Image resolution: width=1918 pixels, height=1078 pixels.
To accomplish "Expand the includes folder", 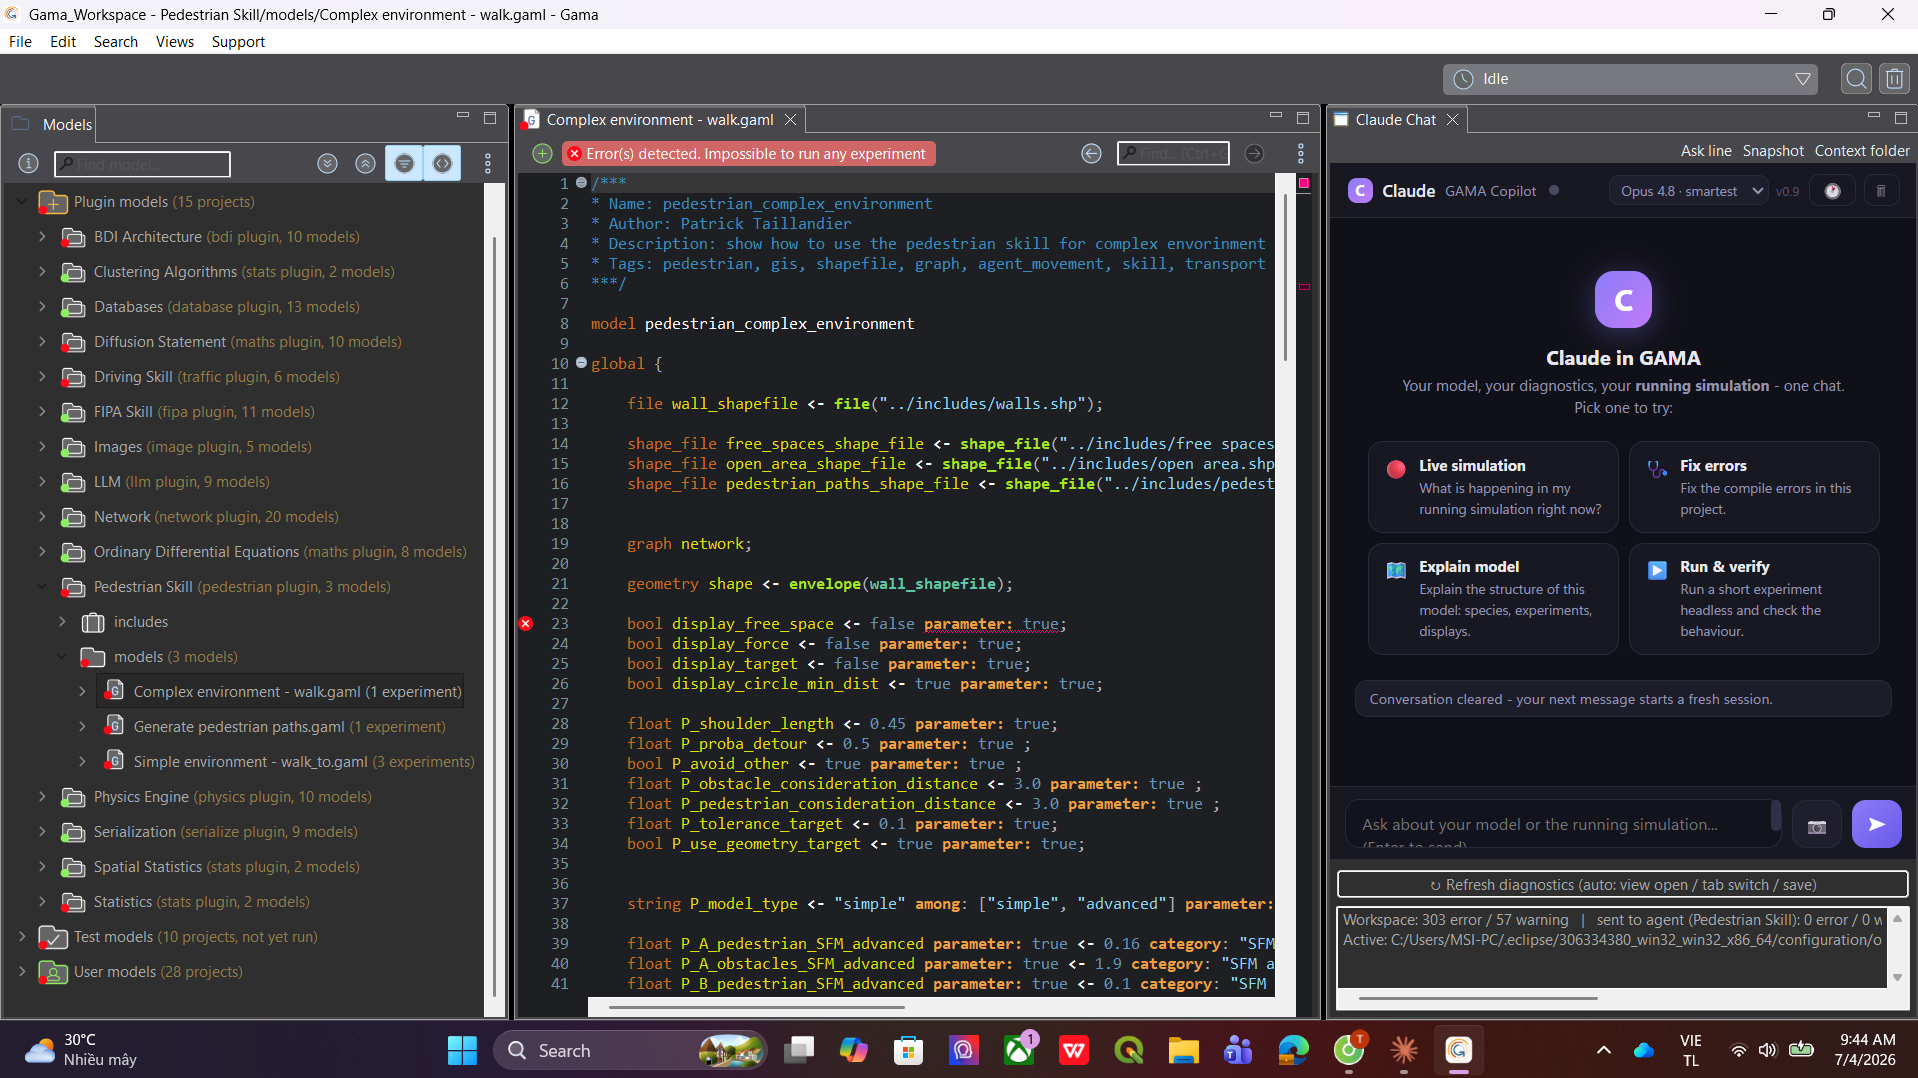I will pyautogui.click(x=62, y=622).
